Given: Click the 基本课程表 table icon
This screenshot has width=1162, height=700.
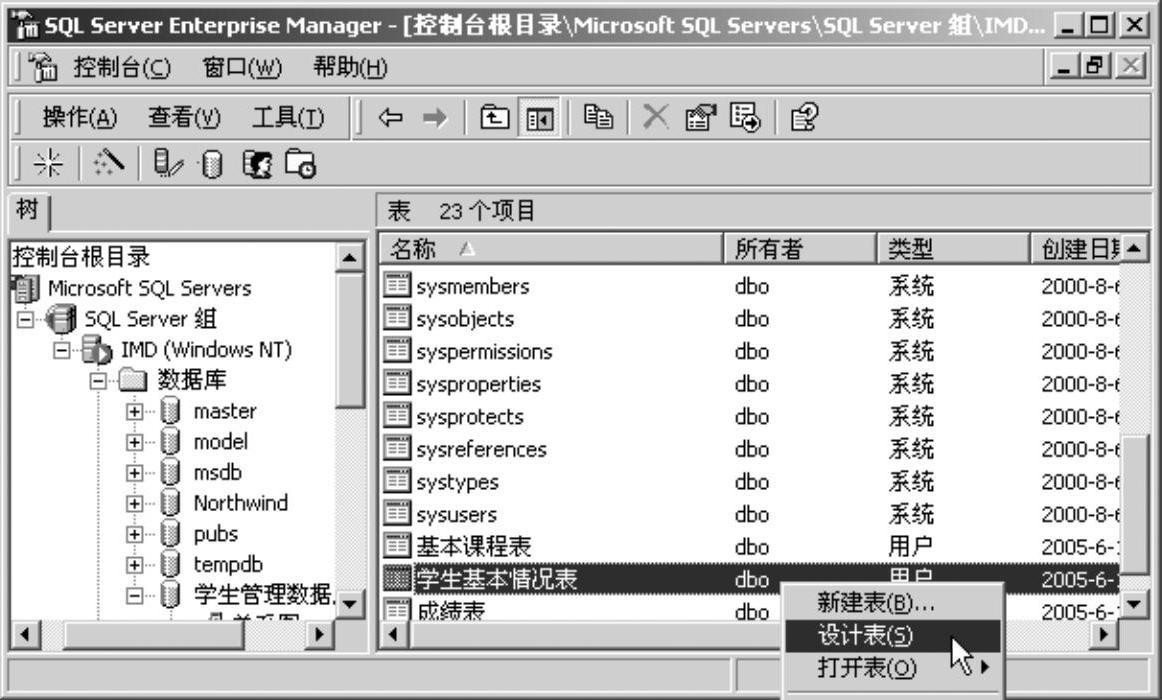Looking at the screenshot, I should [x=396, y=545].
